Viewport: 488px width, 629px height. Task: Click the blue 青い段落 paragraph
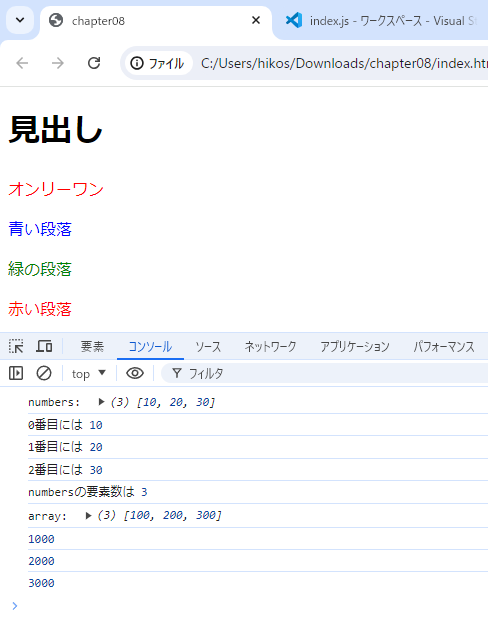point(40,229)
